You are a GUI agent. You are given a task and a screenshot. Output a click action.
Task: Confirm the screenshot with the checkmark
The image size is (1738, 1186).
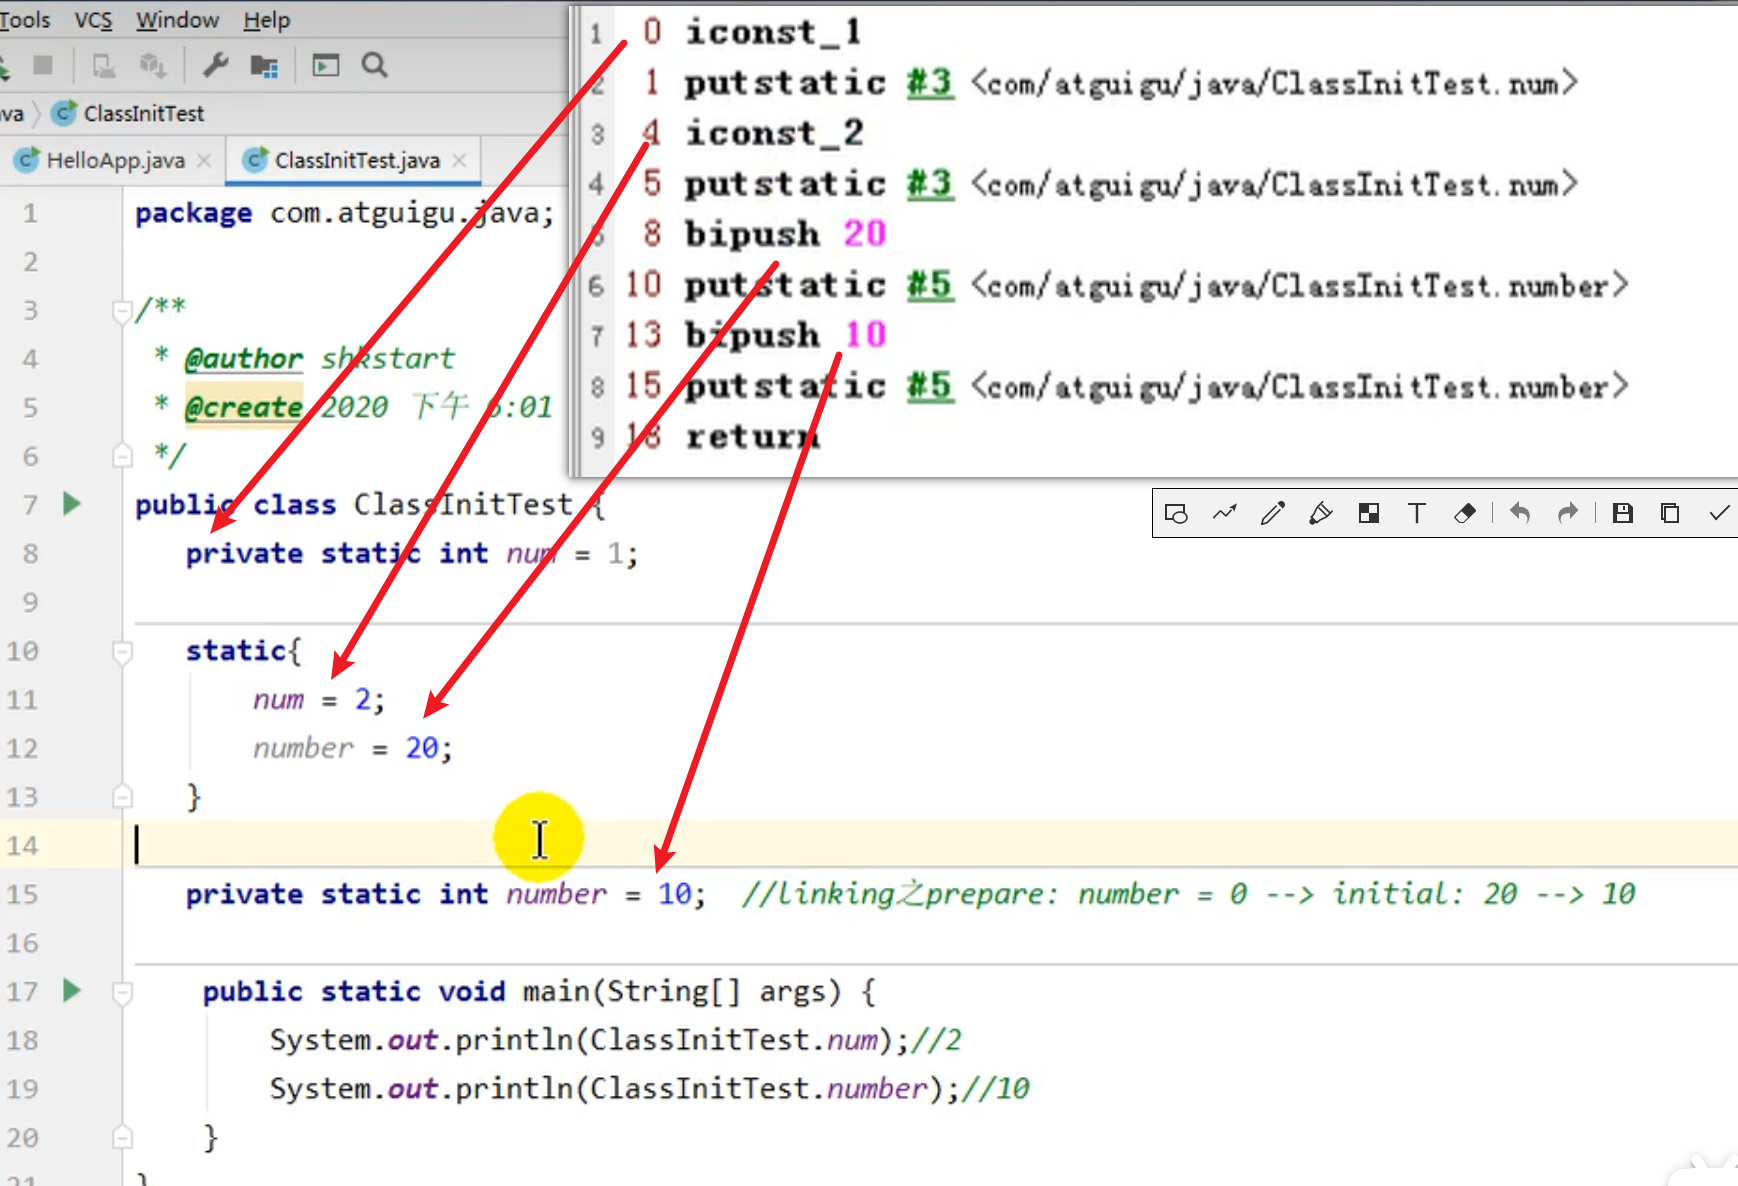point(1719,514)
